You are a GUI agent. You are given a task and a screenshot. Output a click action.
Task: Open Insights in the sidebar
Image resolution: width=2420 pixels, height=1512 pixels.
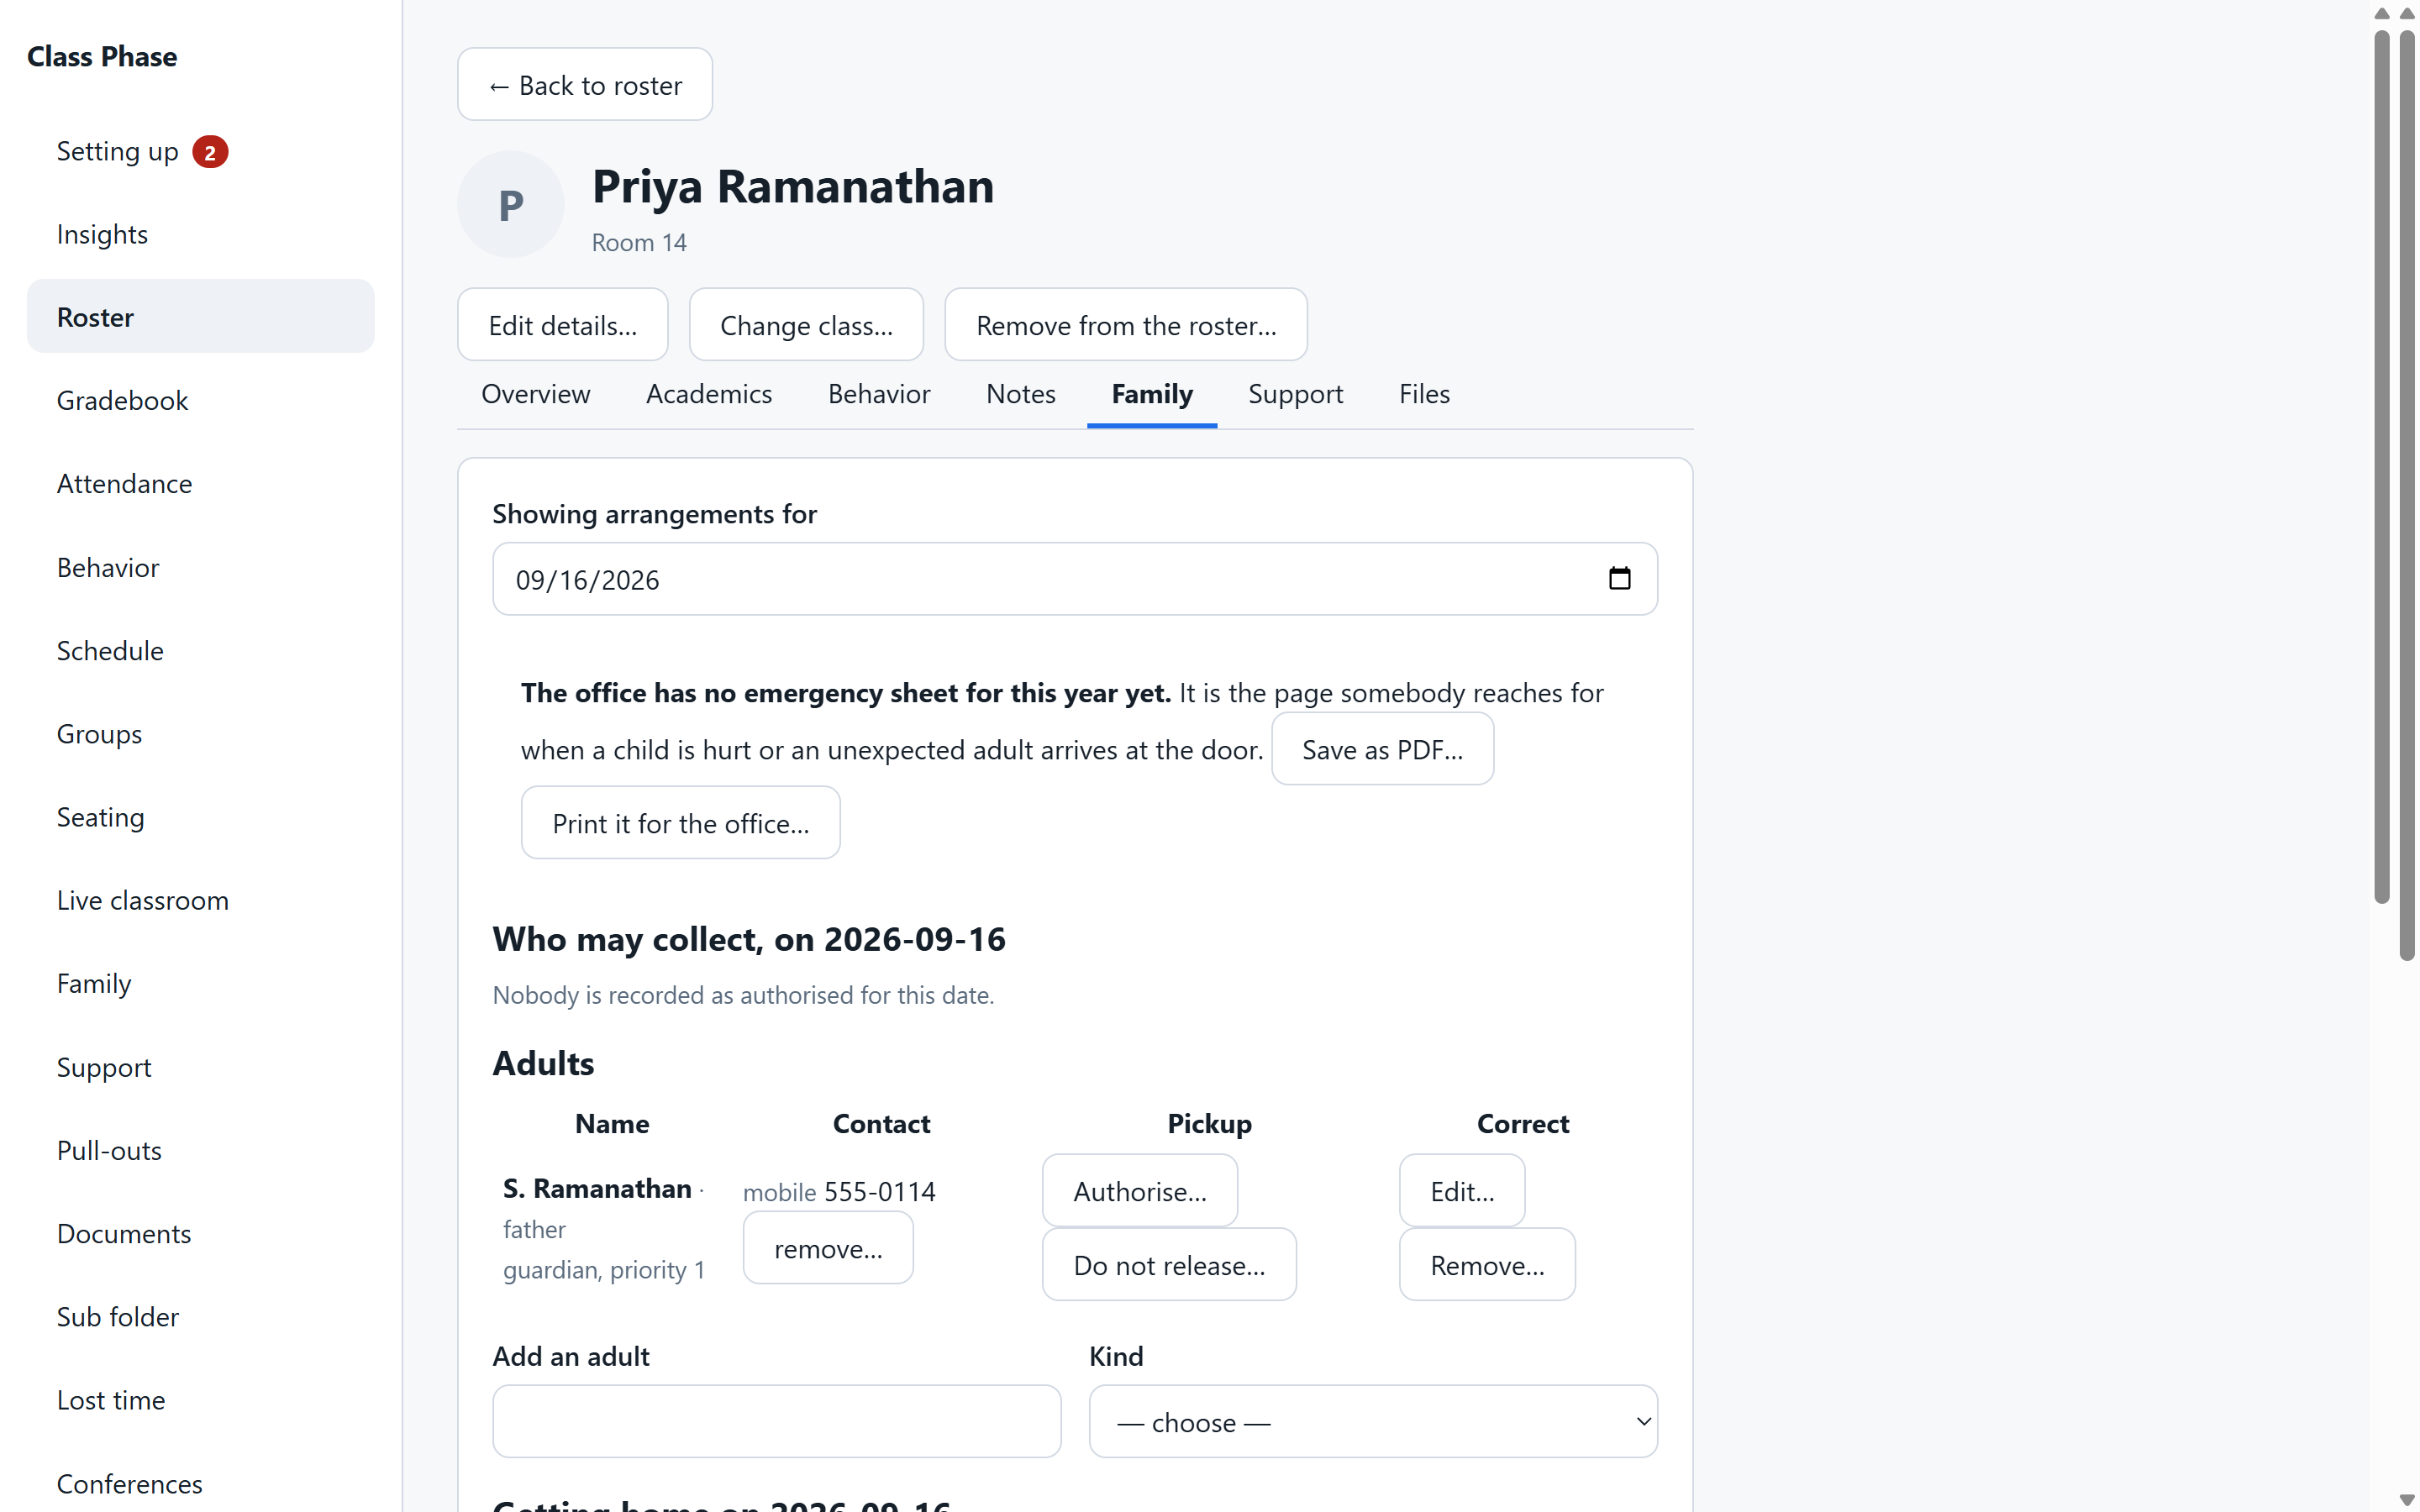pyautogui.click(x=200, y=234)
